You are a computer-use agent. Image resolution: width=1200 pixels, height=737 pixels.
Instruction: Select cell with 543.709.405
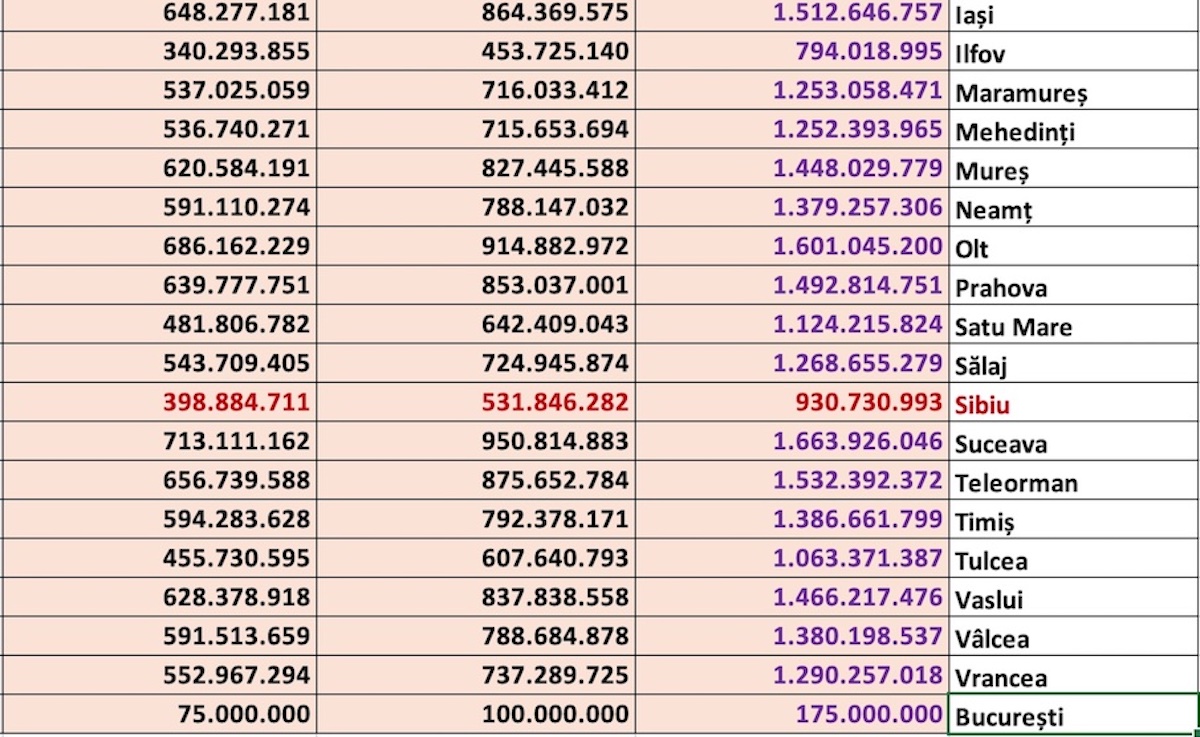(x=158, y=365)
